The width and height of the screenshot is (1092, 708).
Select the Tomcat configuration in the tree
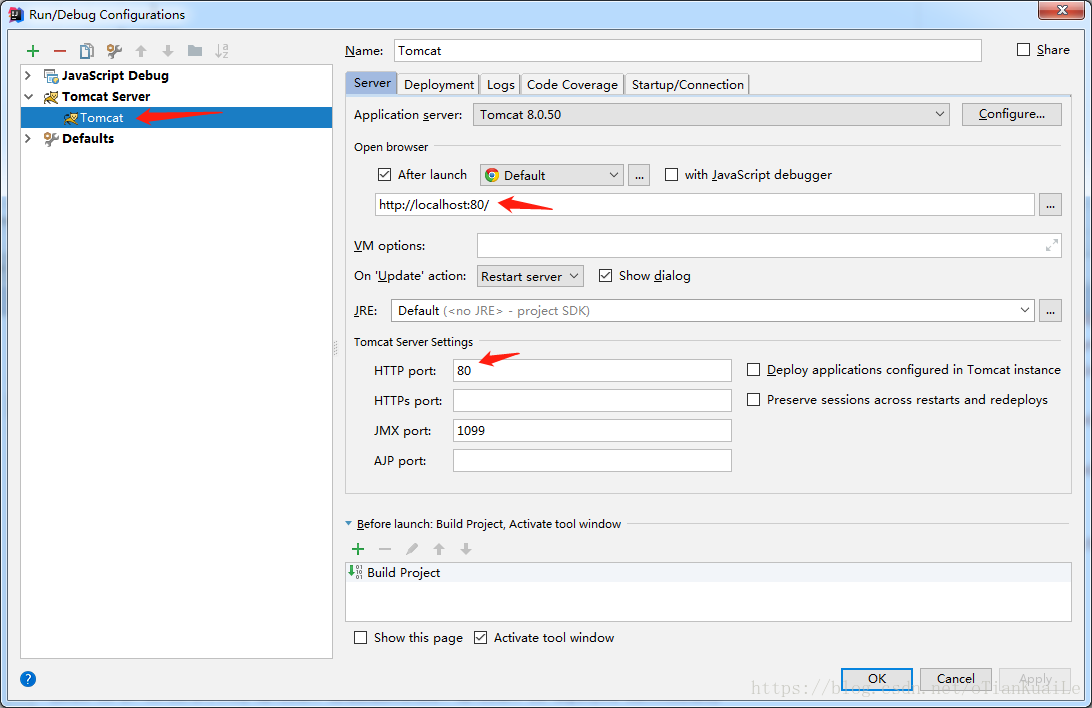pos(176,118)
